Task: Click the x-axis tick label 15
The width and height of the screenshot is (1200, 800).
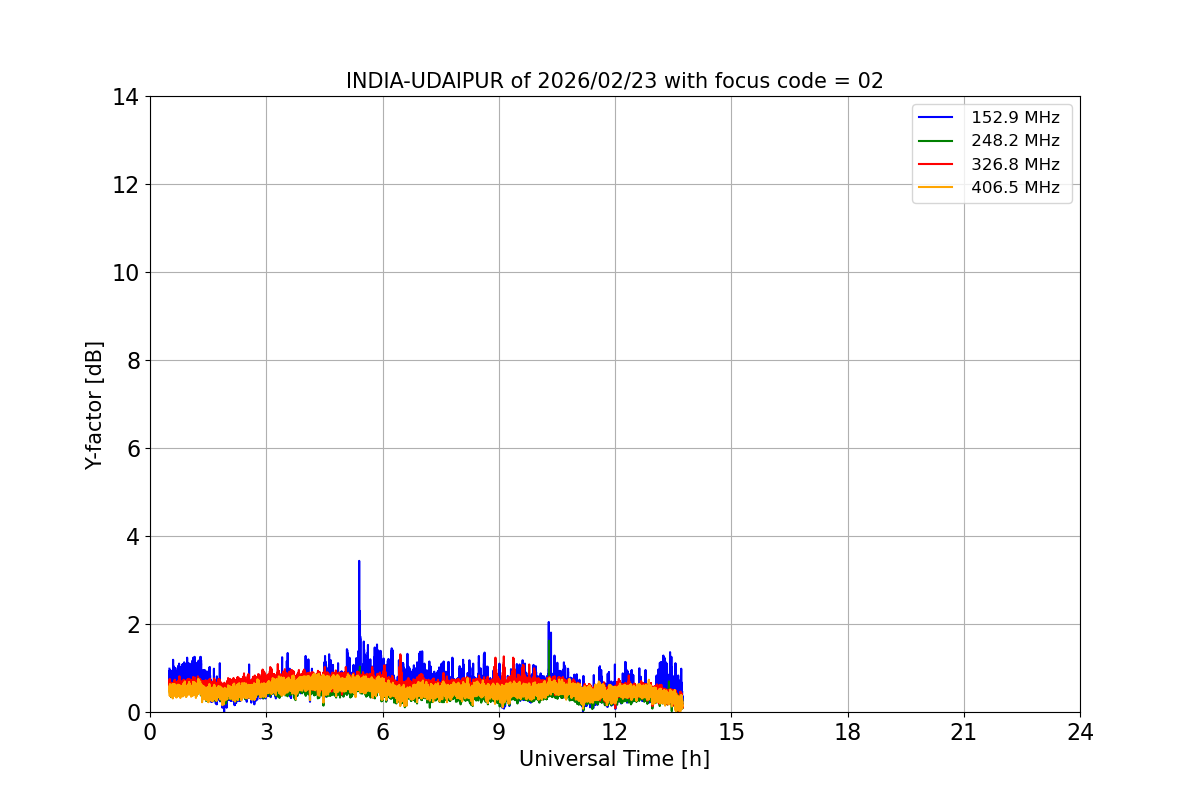Action: point(731,732)
